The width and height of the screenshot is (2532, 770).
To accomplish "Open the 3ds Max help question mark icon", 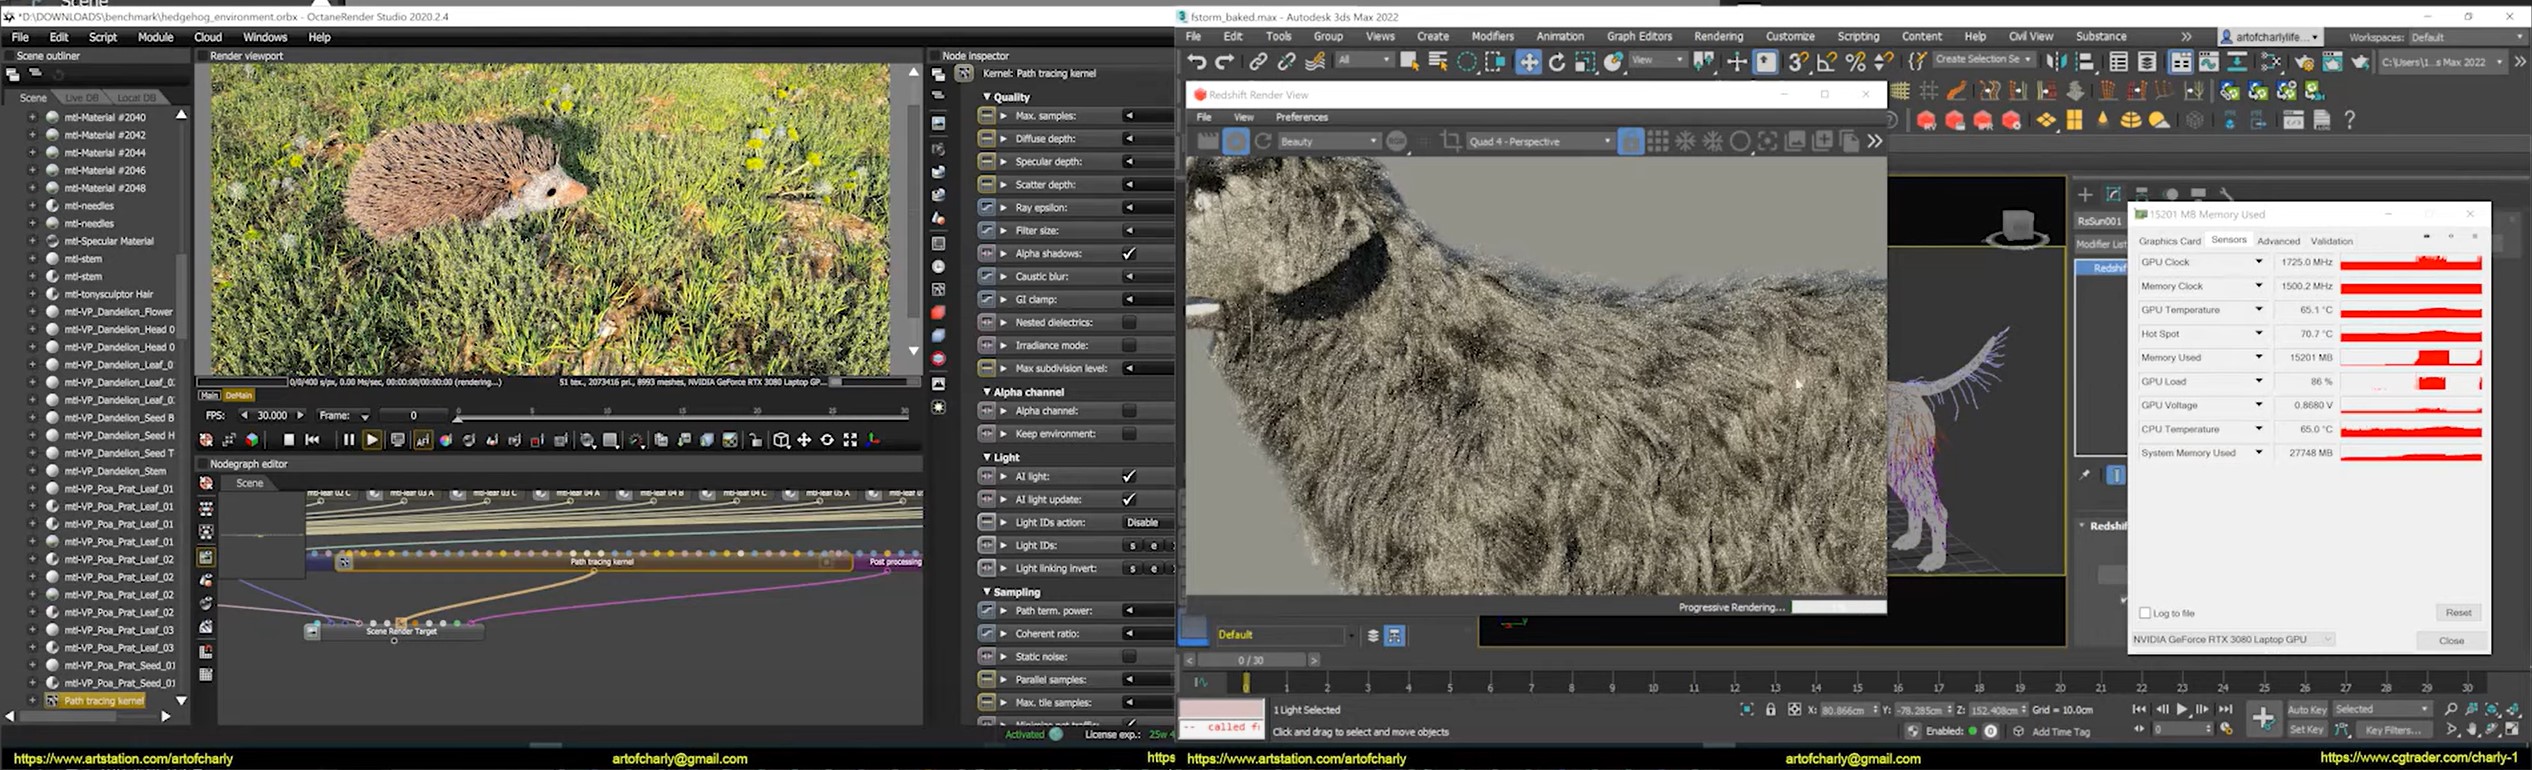I will (2350, 120).
